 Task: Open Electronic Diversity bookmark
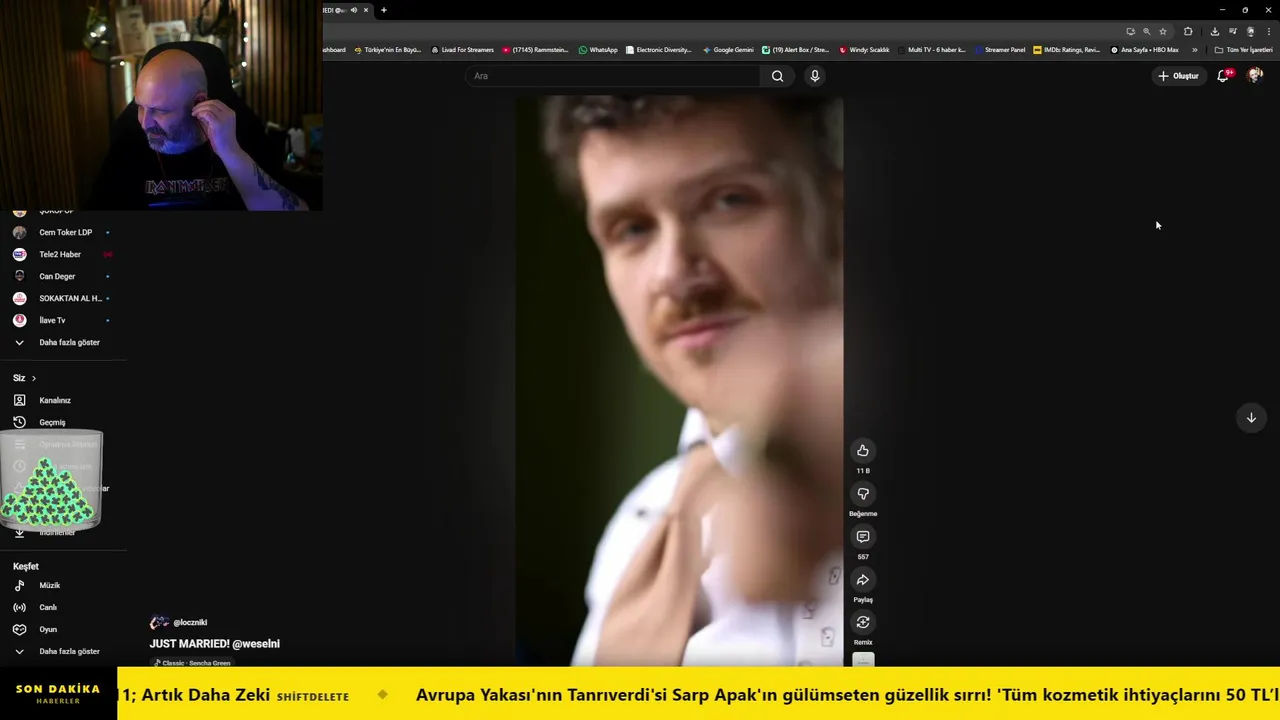tap(659, 50)
